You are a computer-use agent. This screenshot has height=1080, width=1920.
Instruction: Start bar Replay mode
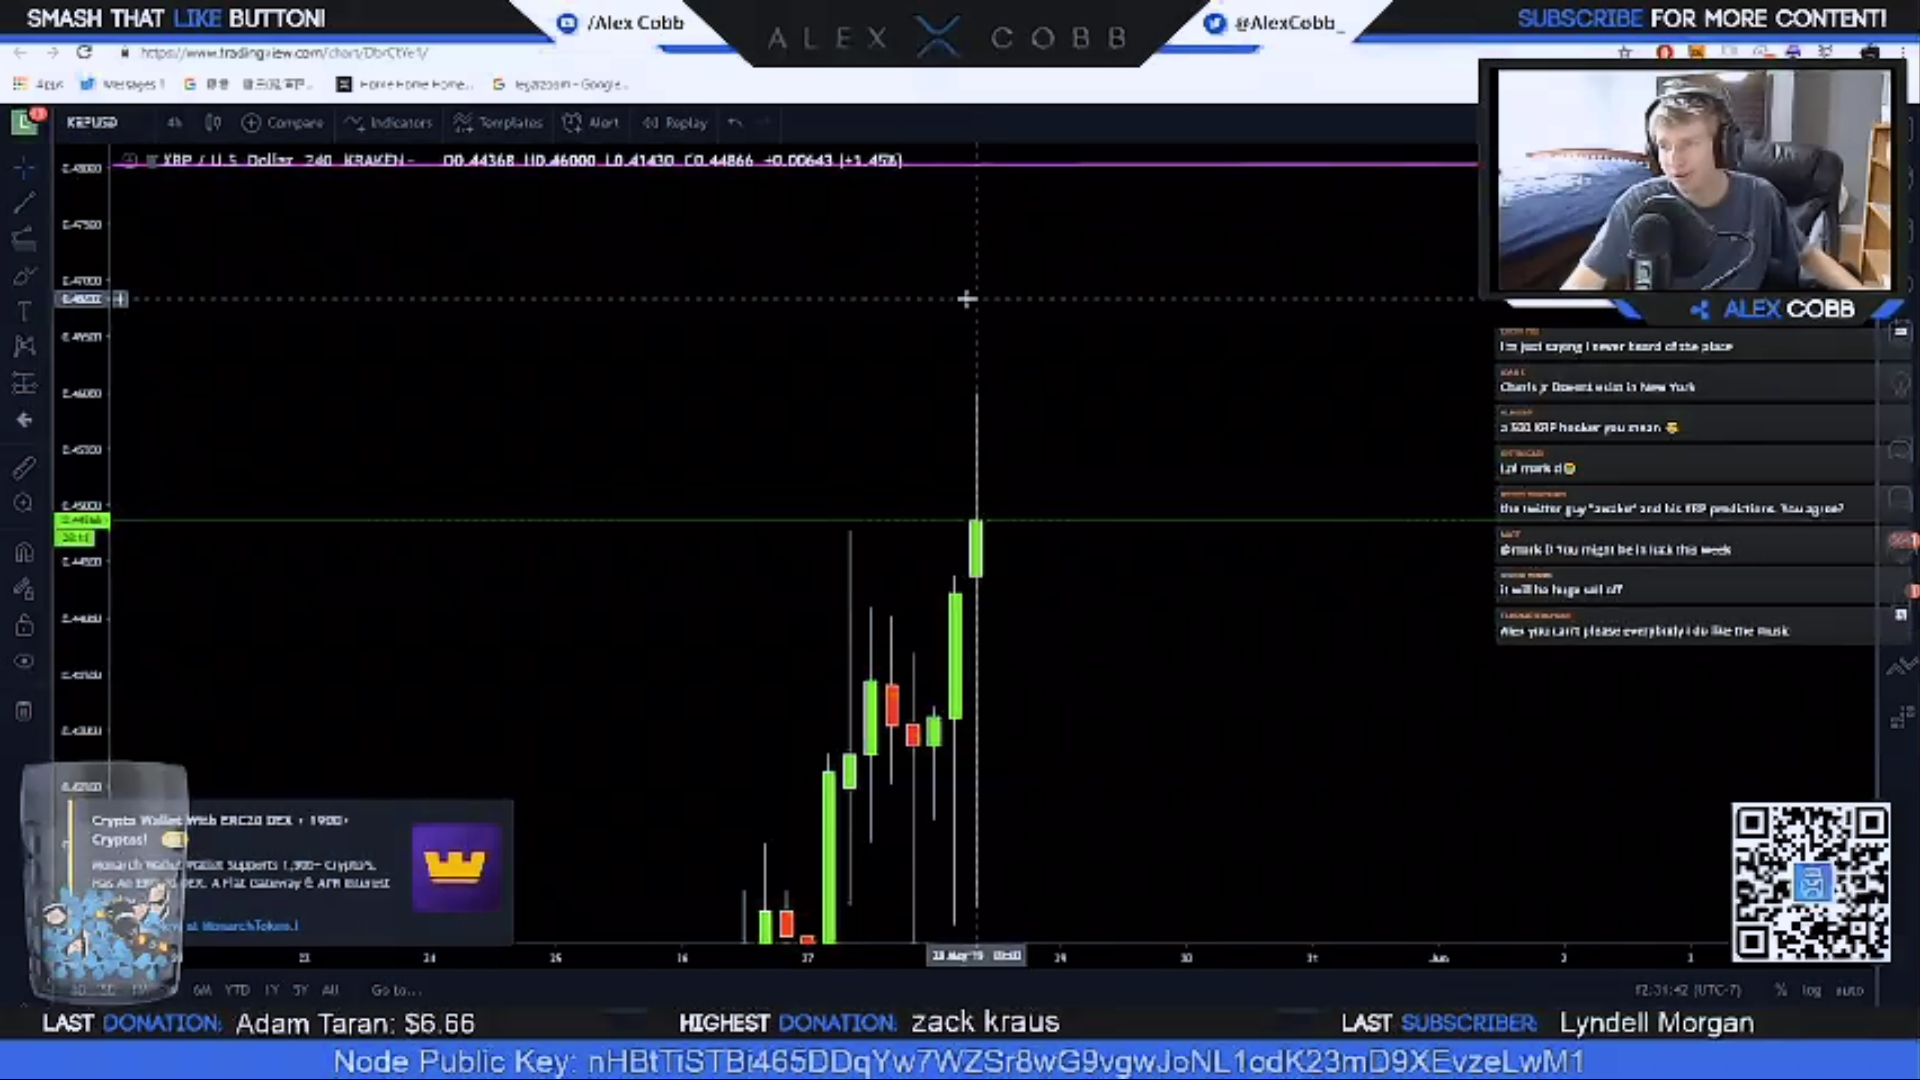coord(675,122)
